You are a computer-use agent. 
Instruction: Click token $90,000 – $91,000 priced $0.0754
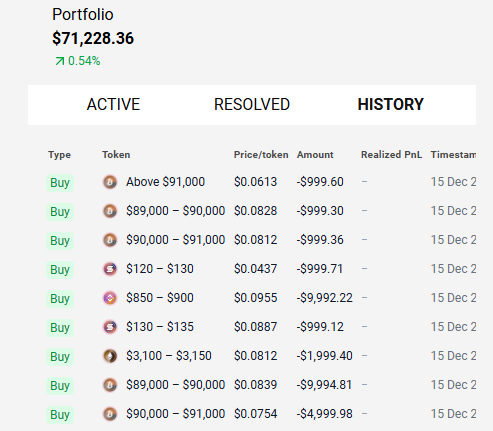(176, 414)
